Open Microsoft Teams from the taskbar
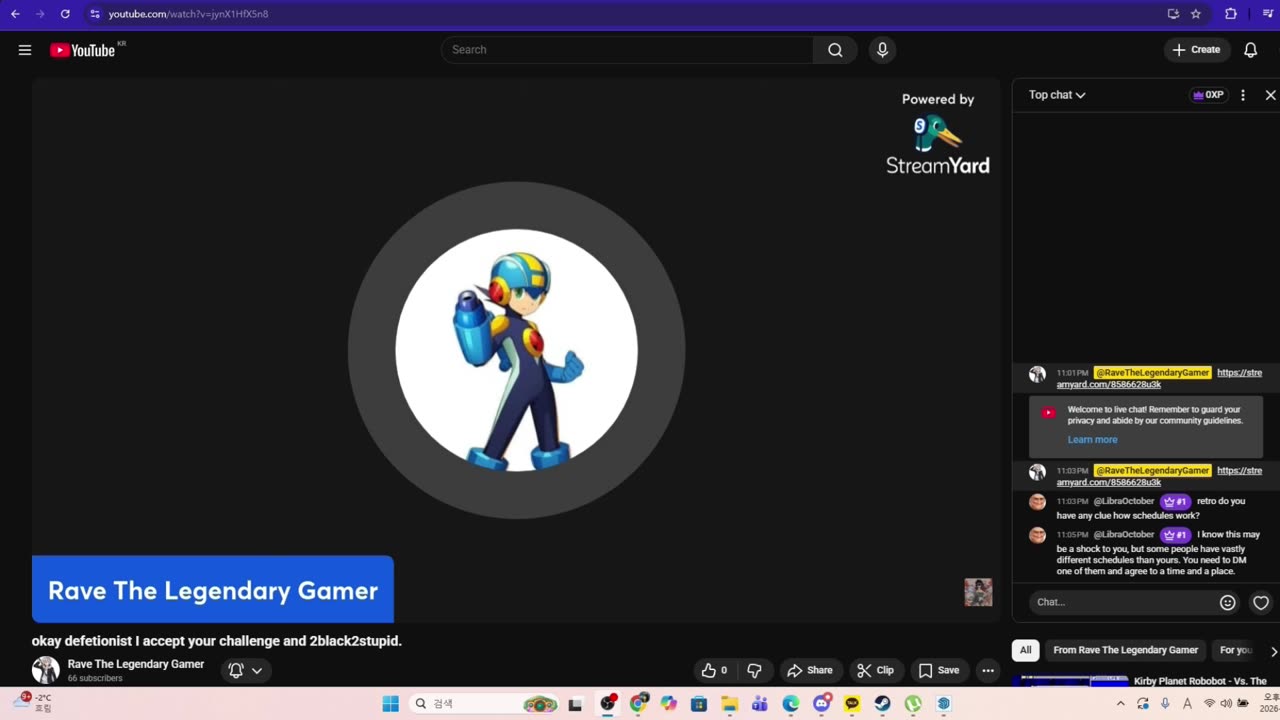 tap(760, 704)
